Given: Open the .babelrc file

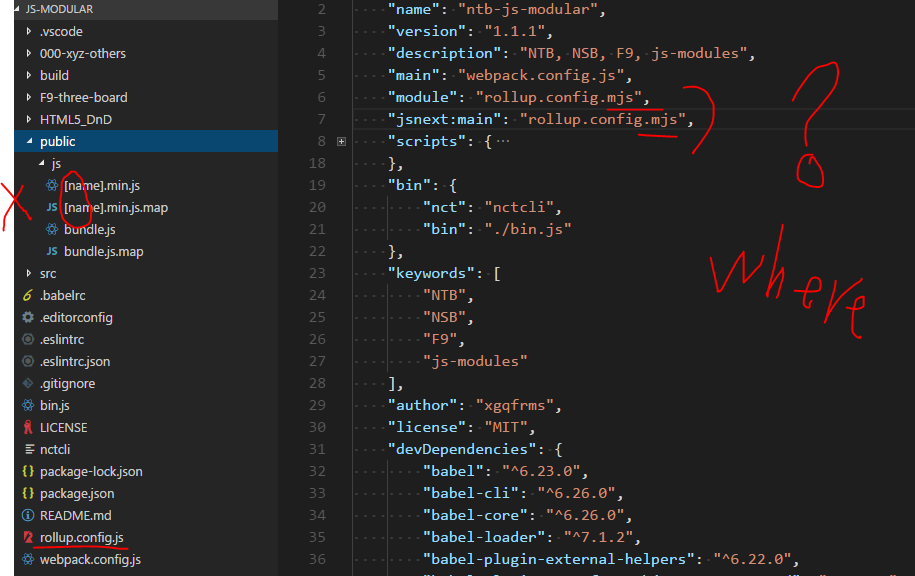Looking at the screenshot, I should click(62, 295).
